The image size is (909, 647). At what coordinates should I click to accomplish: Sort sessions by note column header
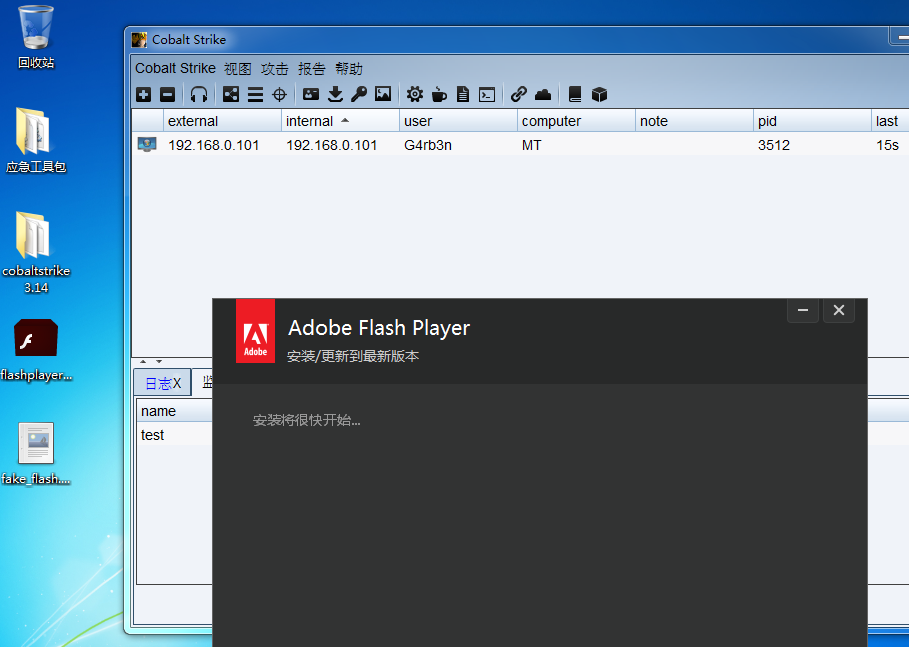pos(695,121)
